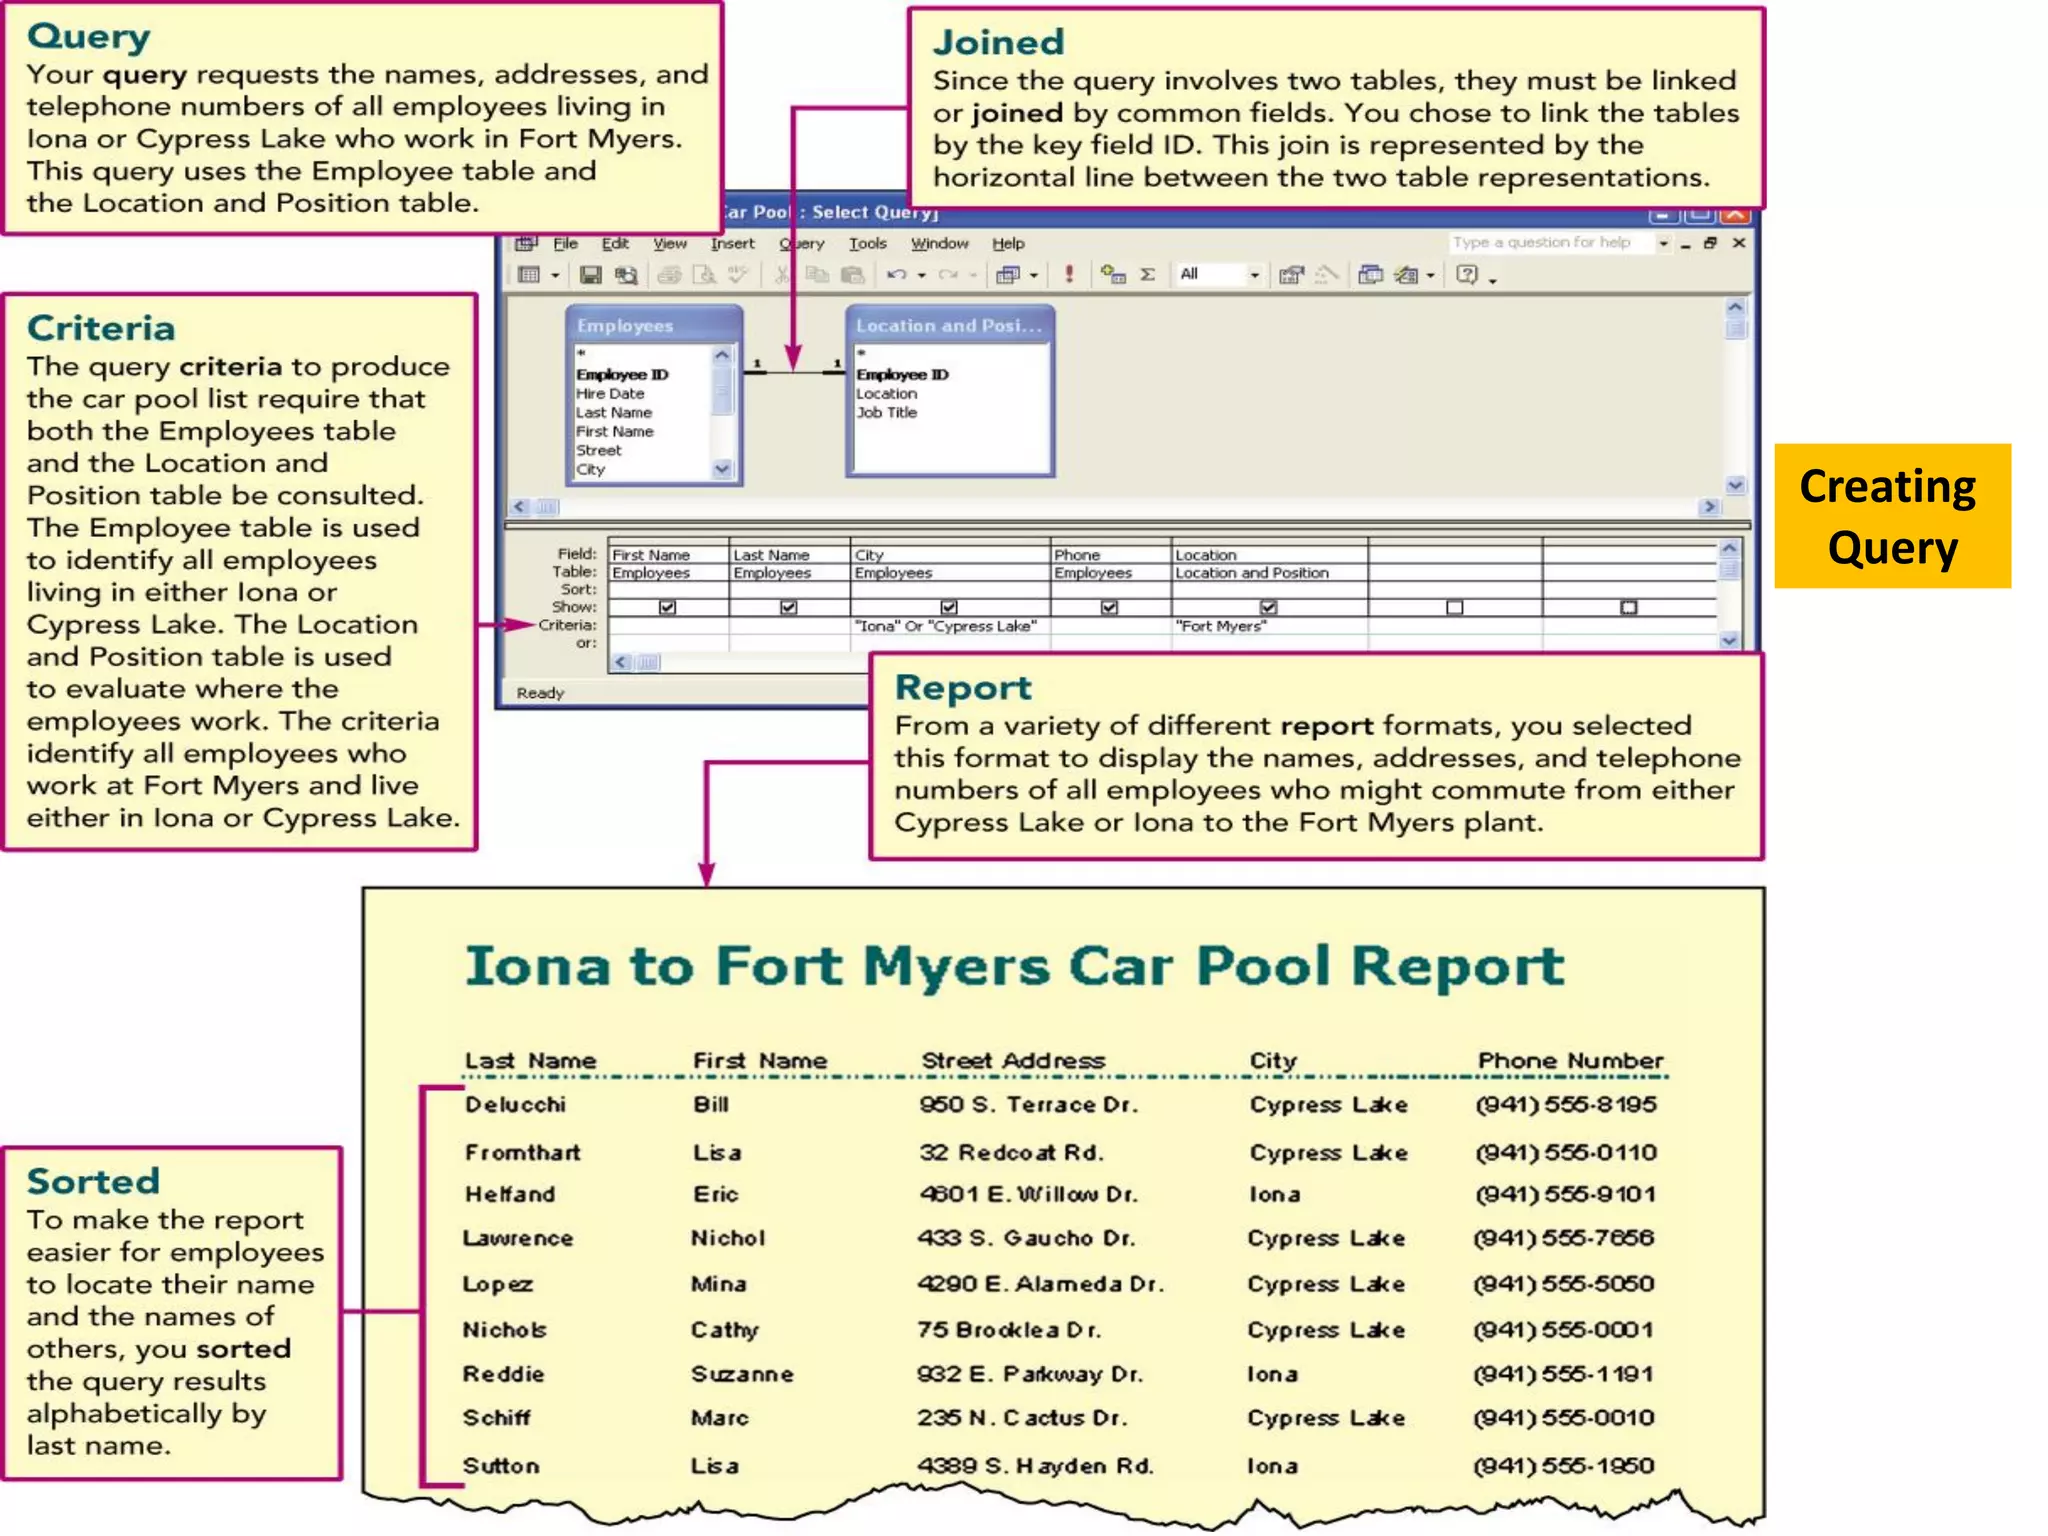
Task: Toggle Show checkbox for City column
Action: (949, 607)
